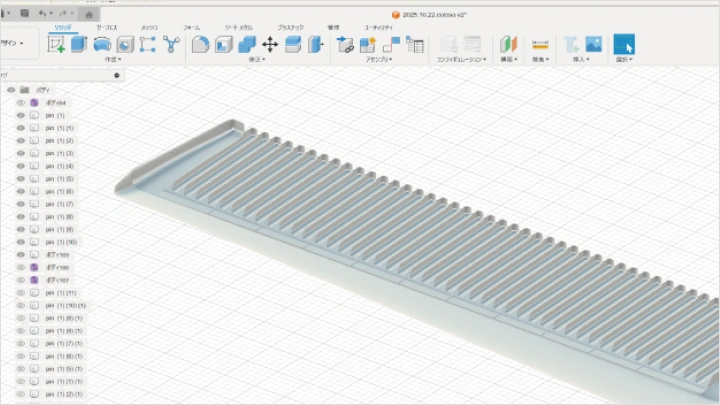Switch to the サーフェス tab

107,28
